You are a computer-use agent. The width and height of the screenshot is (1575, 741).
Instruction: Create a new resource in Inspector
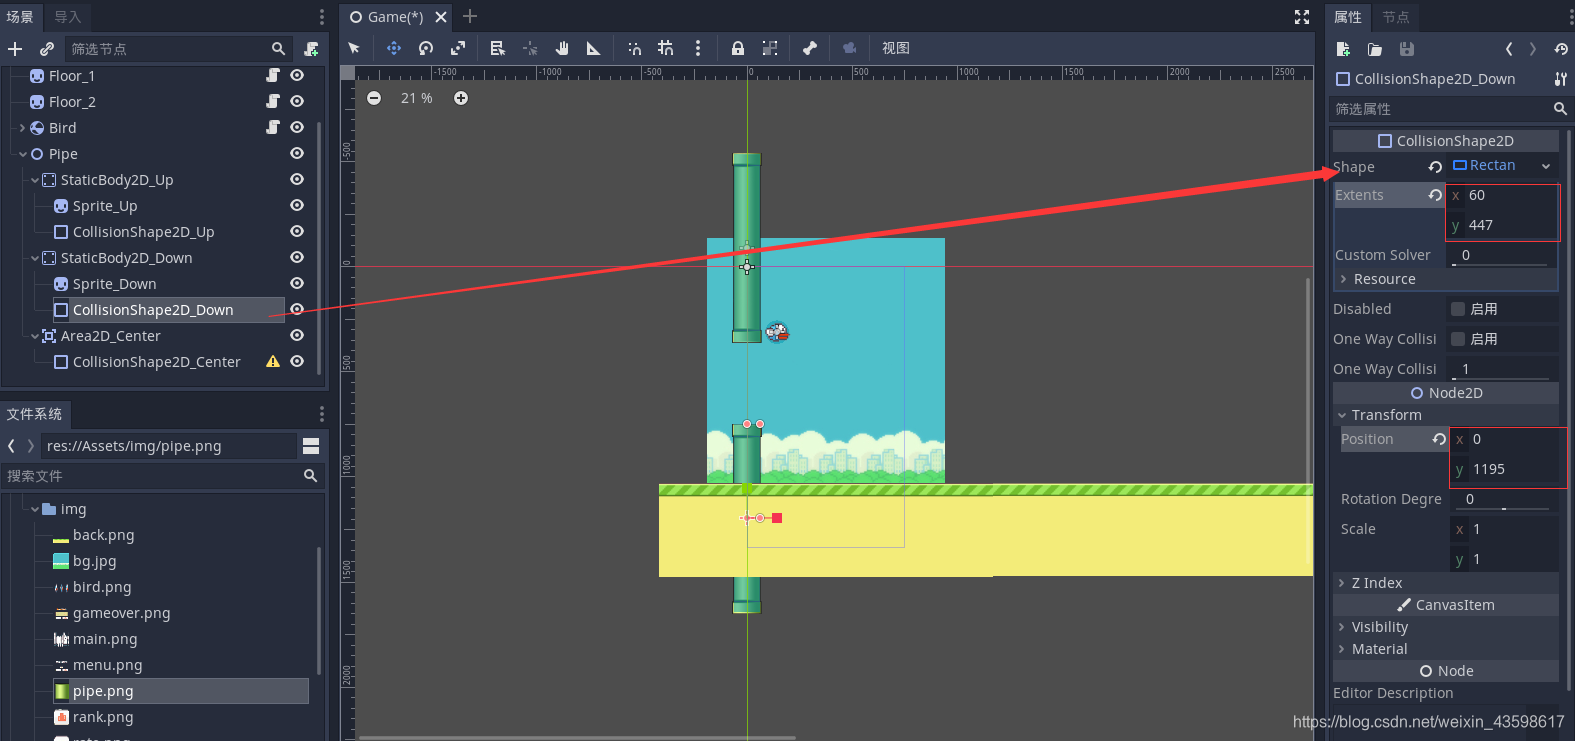pyautogui.click(x=1343, y=49)
